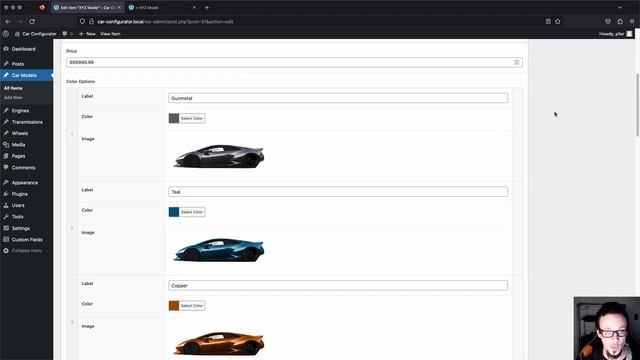Click the row 2 drag handle
The width and height of the screenshot is (640, 360).
pos(72,228)
